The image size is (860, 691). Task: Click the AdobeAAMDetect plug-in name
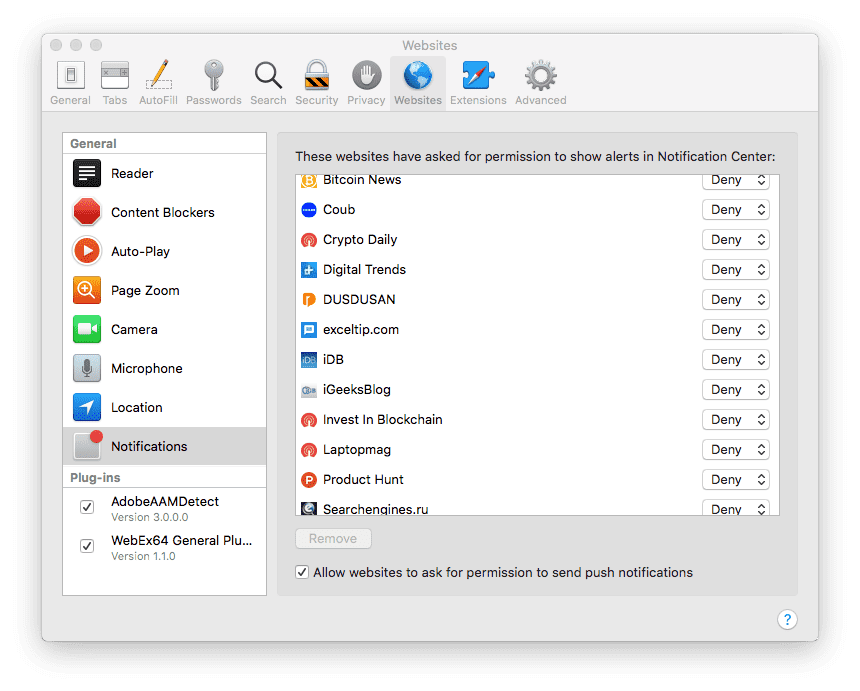(165, 501)
